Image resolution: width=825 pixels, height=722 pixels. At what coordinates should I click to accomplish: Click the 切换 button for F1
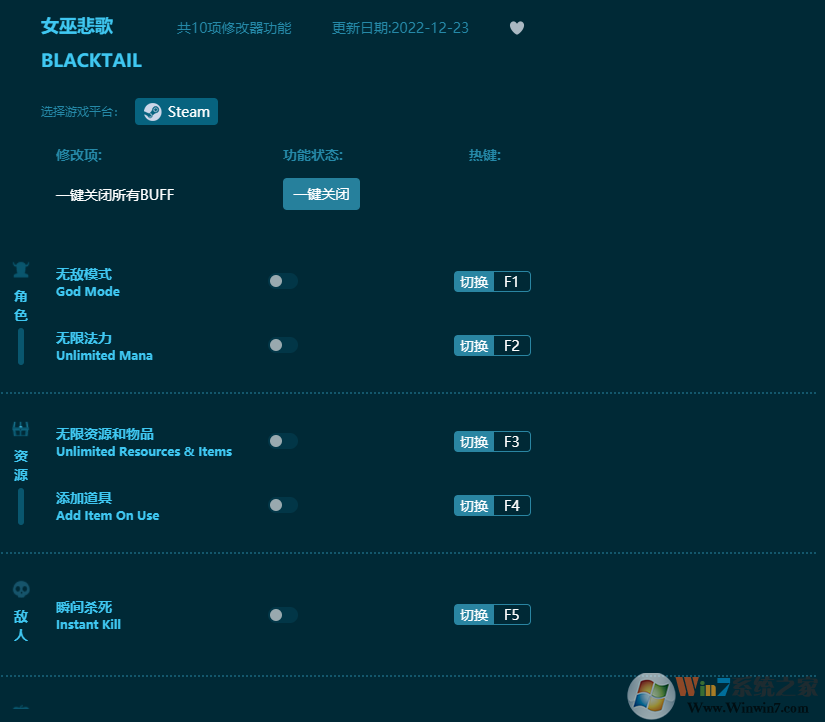(x=474, y=282)
